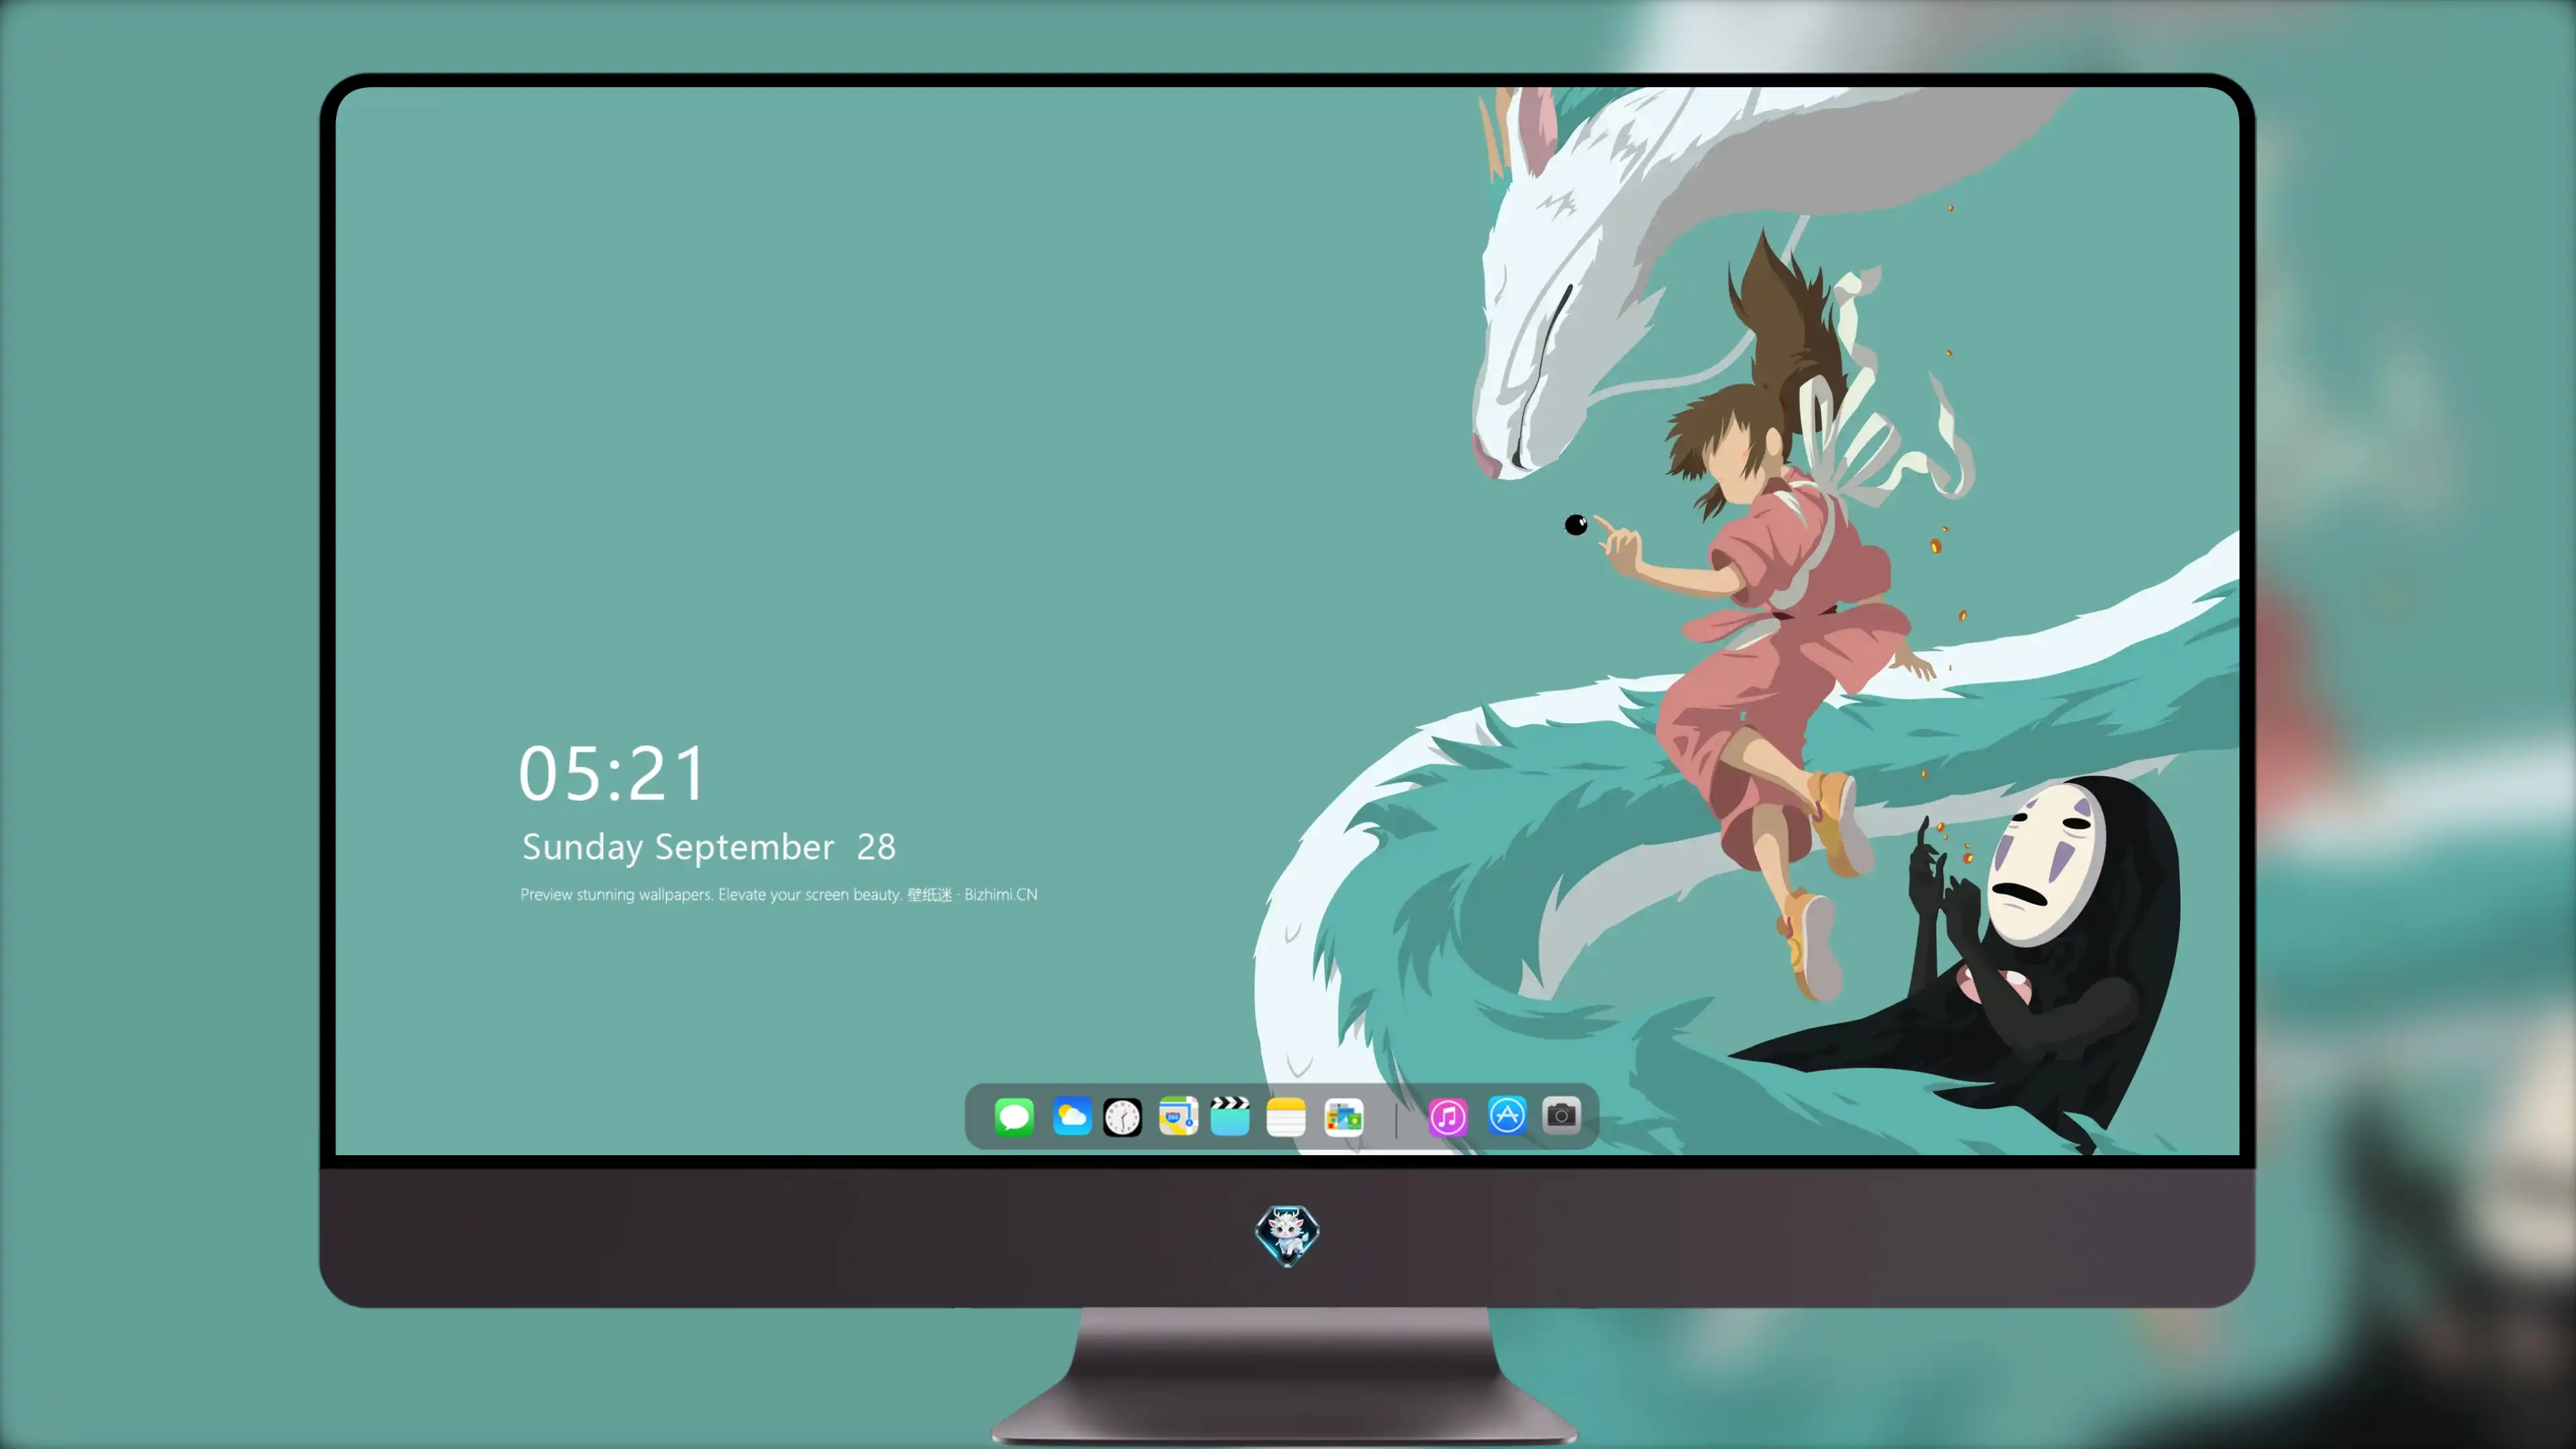The width and height of the screenshot is (2576, 1449).
Task: Open the blue App Store icon
Action: (x=1507, y=1115)
